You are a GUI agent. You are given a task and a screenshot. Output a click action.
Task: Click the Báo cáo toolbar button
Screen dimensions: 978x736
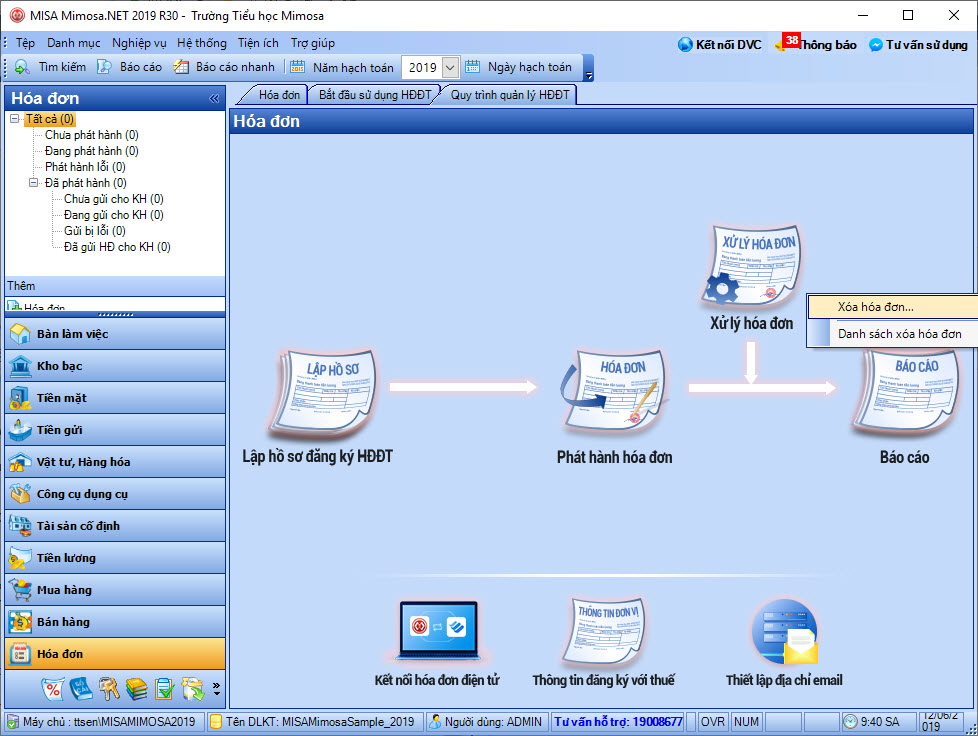130,67
